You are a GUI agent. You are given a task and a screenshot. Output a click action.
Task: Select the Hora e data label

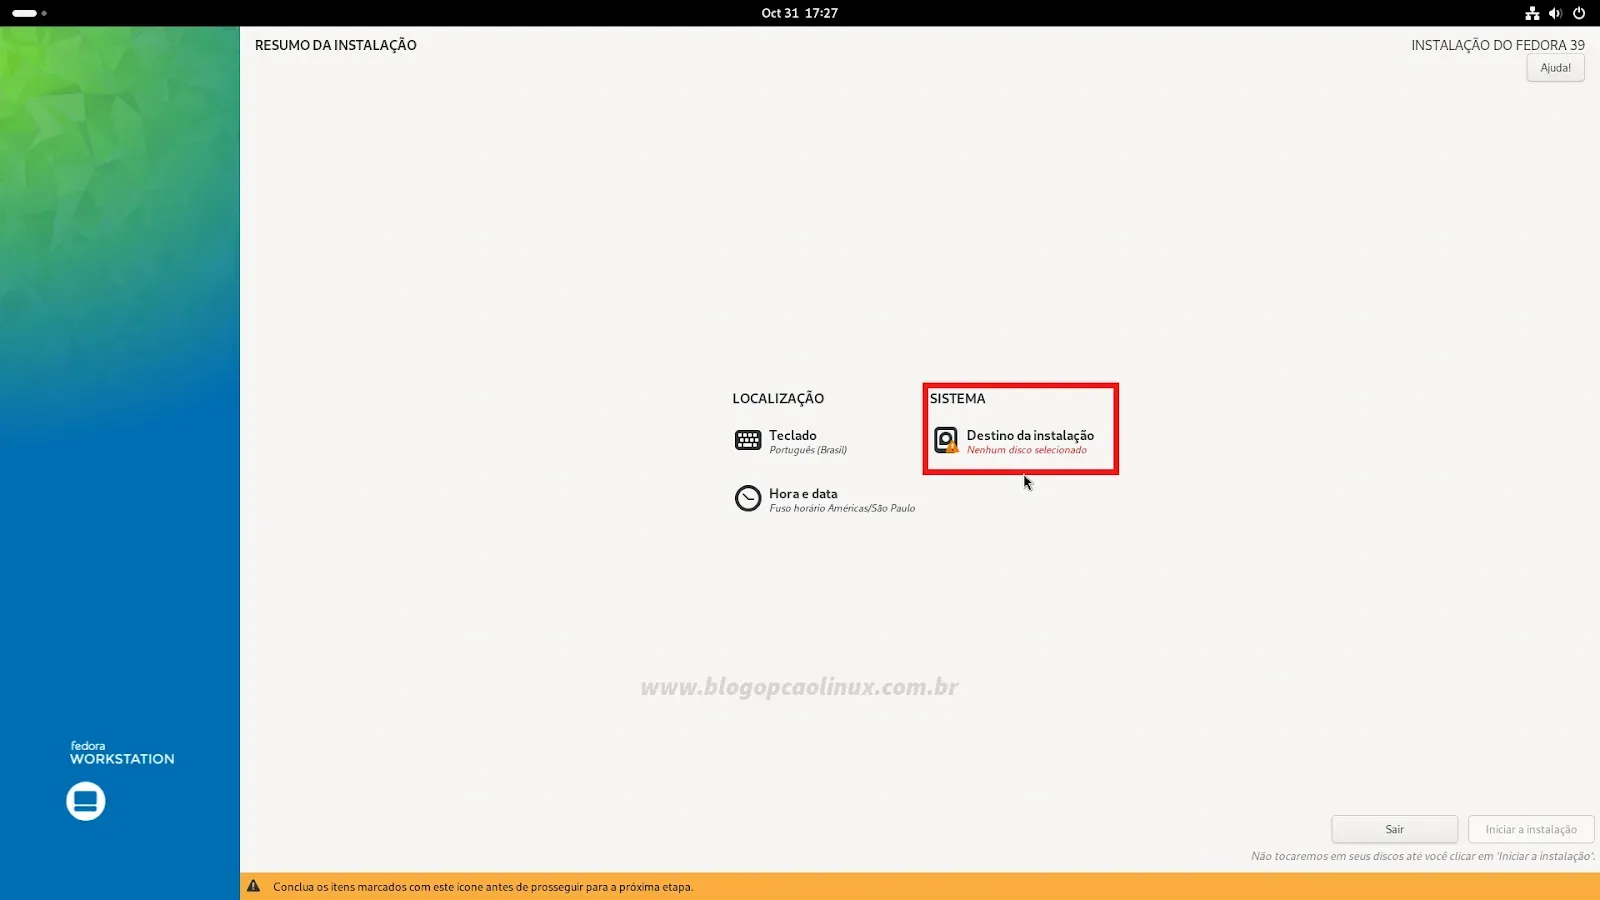803,493
